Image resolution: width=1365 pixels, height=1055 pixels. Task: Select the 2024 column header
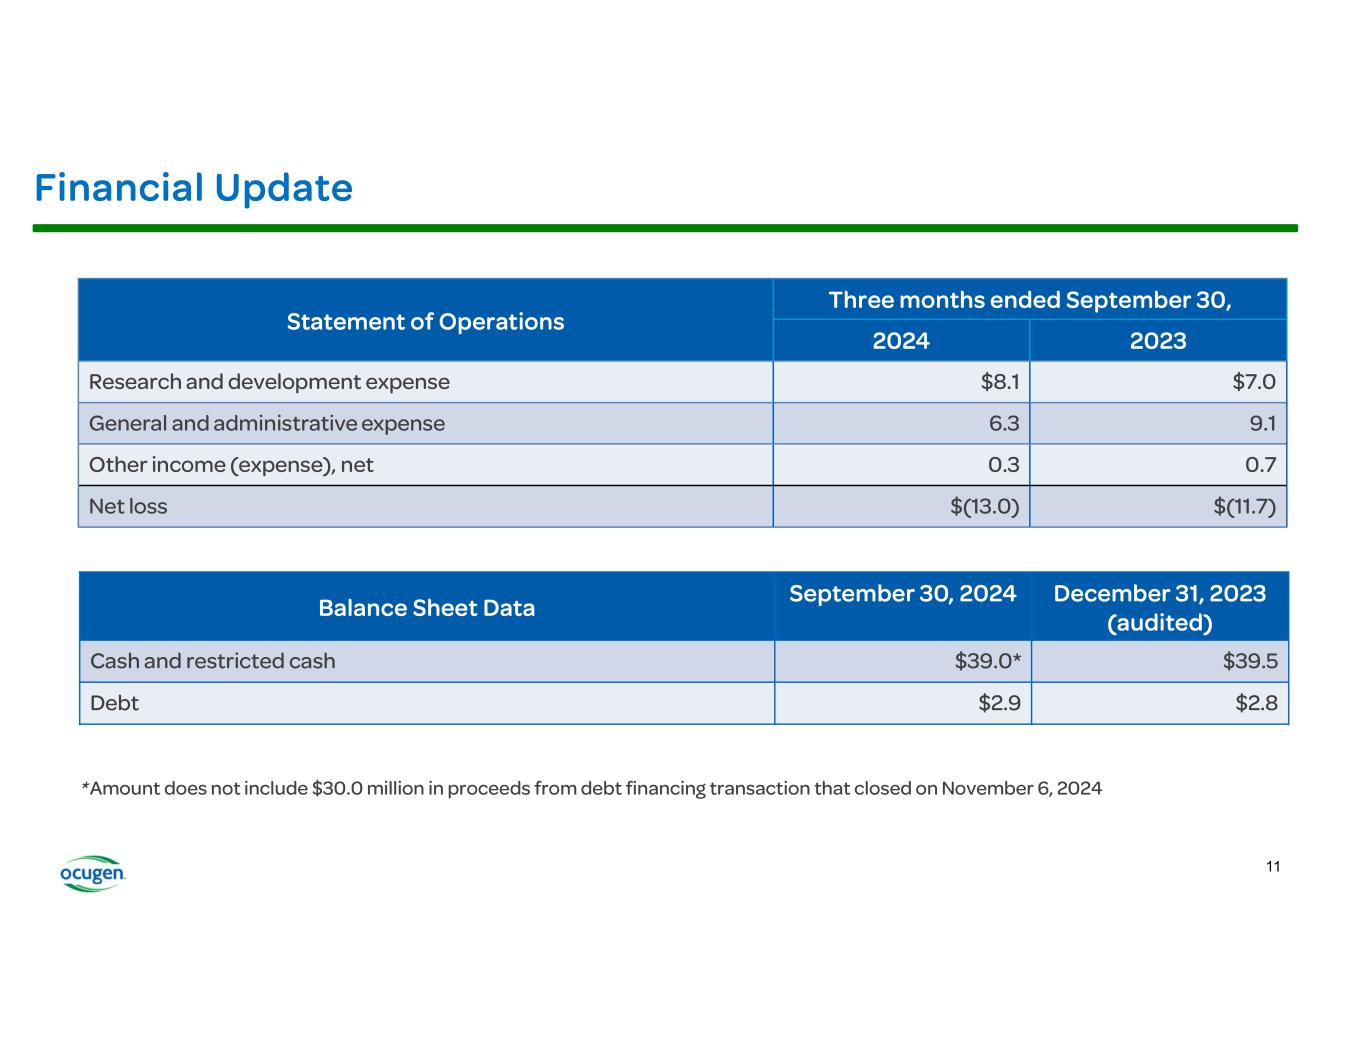coord(900,341)
